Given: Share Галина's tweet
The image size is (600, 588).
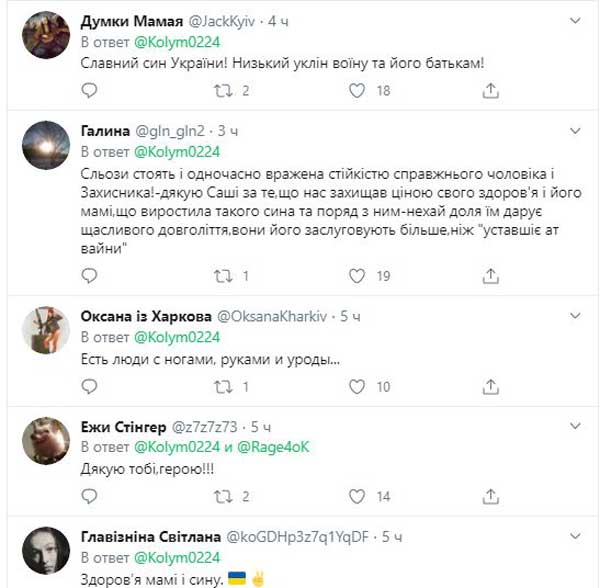Looking at the screenshot, I should [490, 275].
